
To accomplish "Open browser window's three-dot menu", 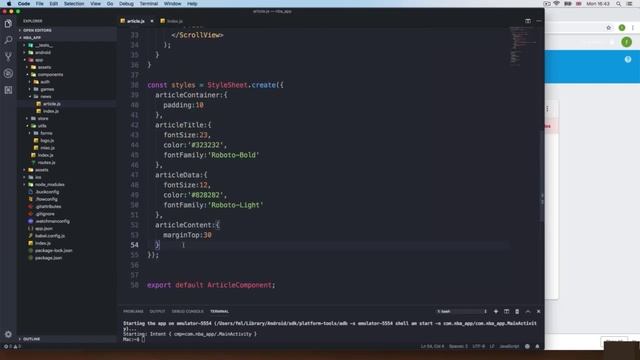I will [633, 28].
